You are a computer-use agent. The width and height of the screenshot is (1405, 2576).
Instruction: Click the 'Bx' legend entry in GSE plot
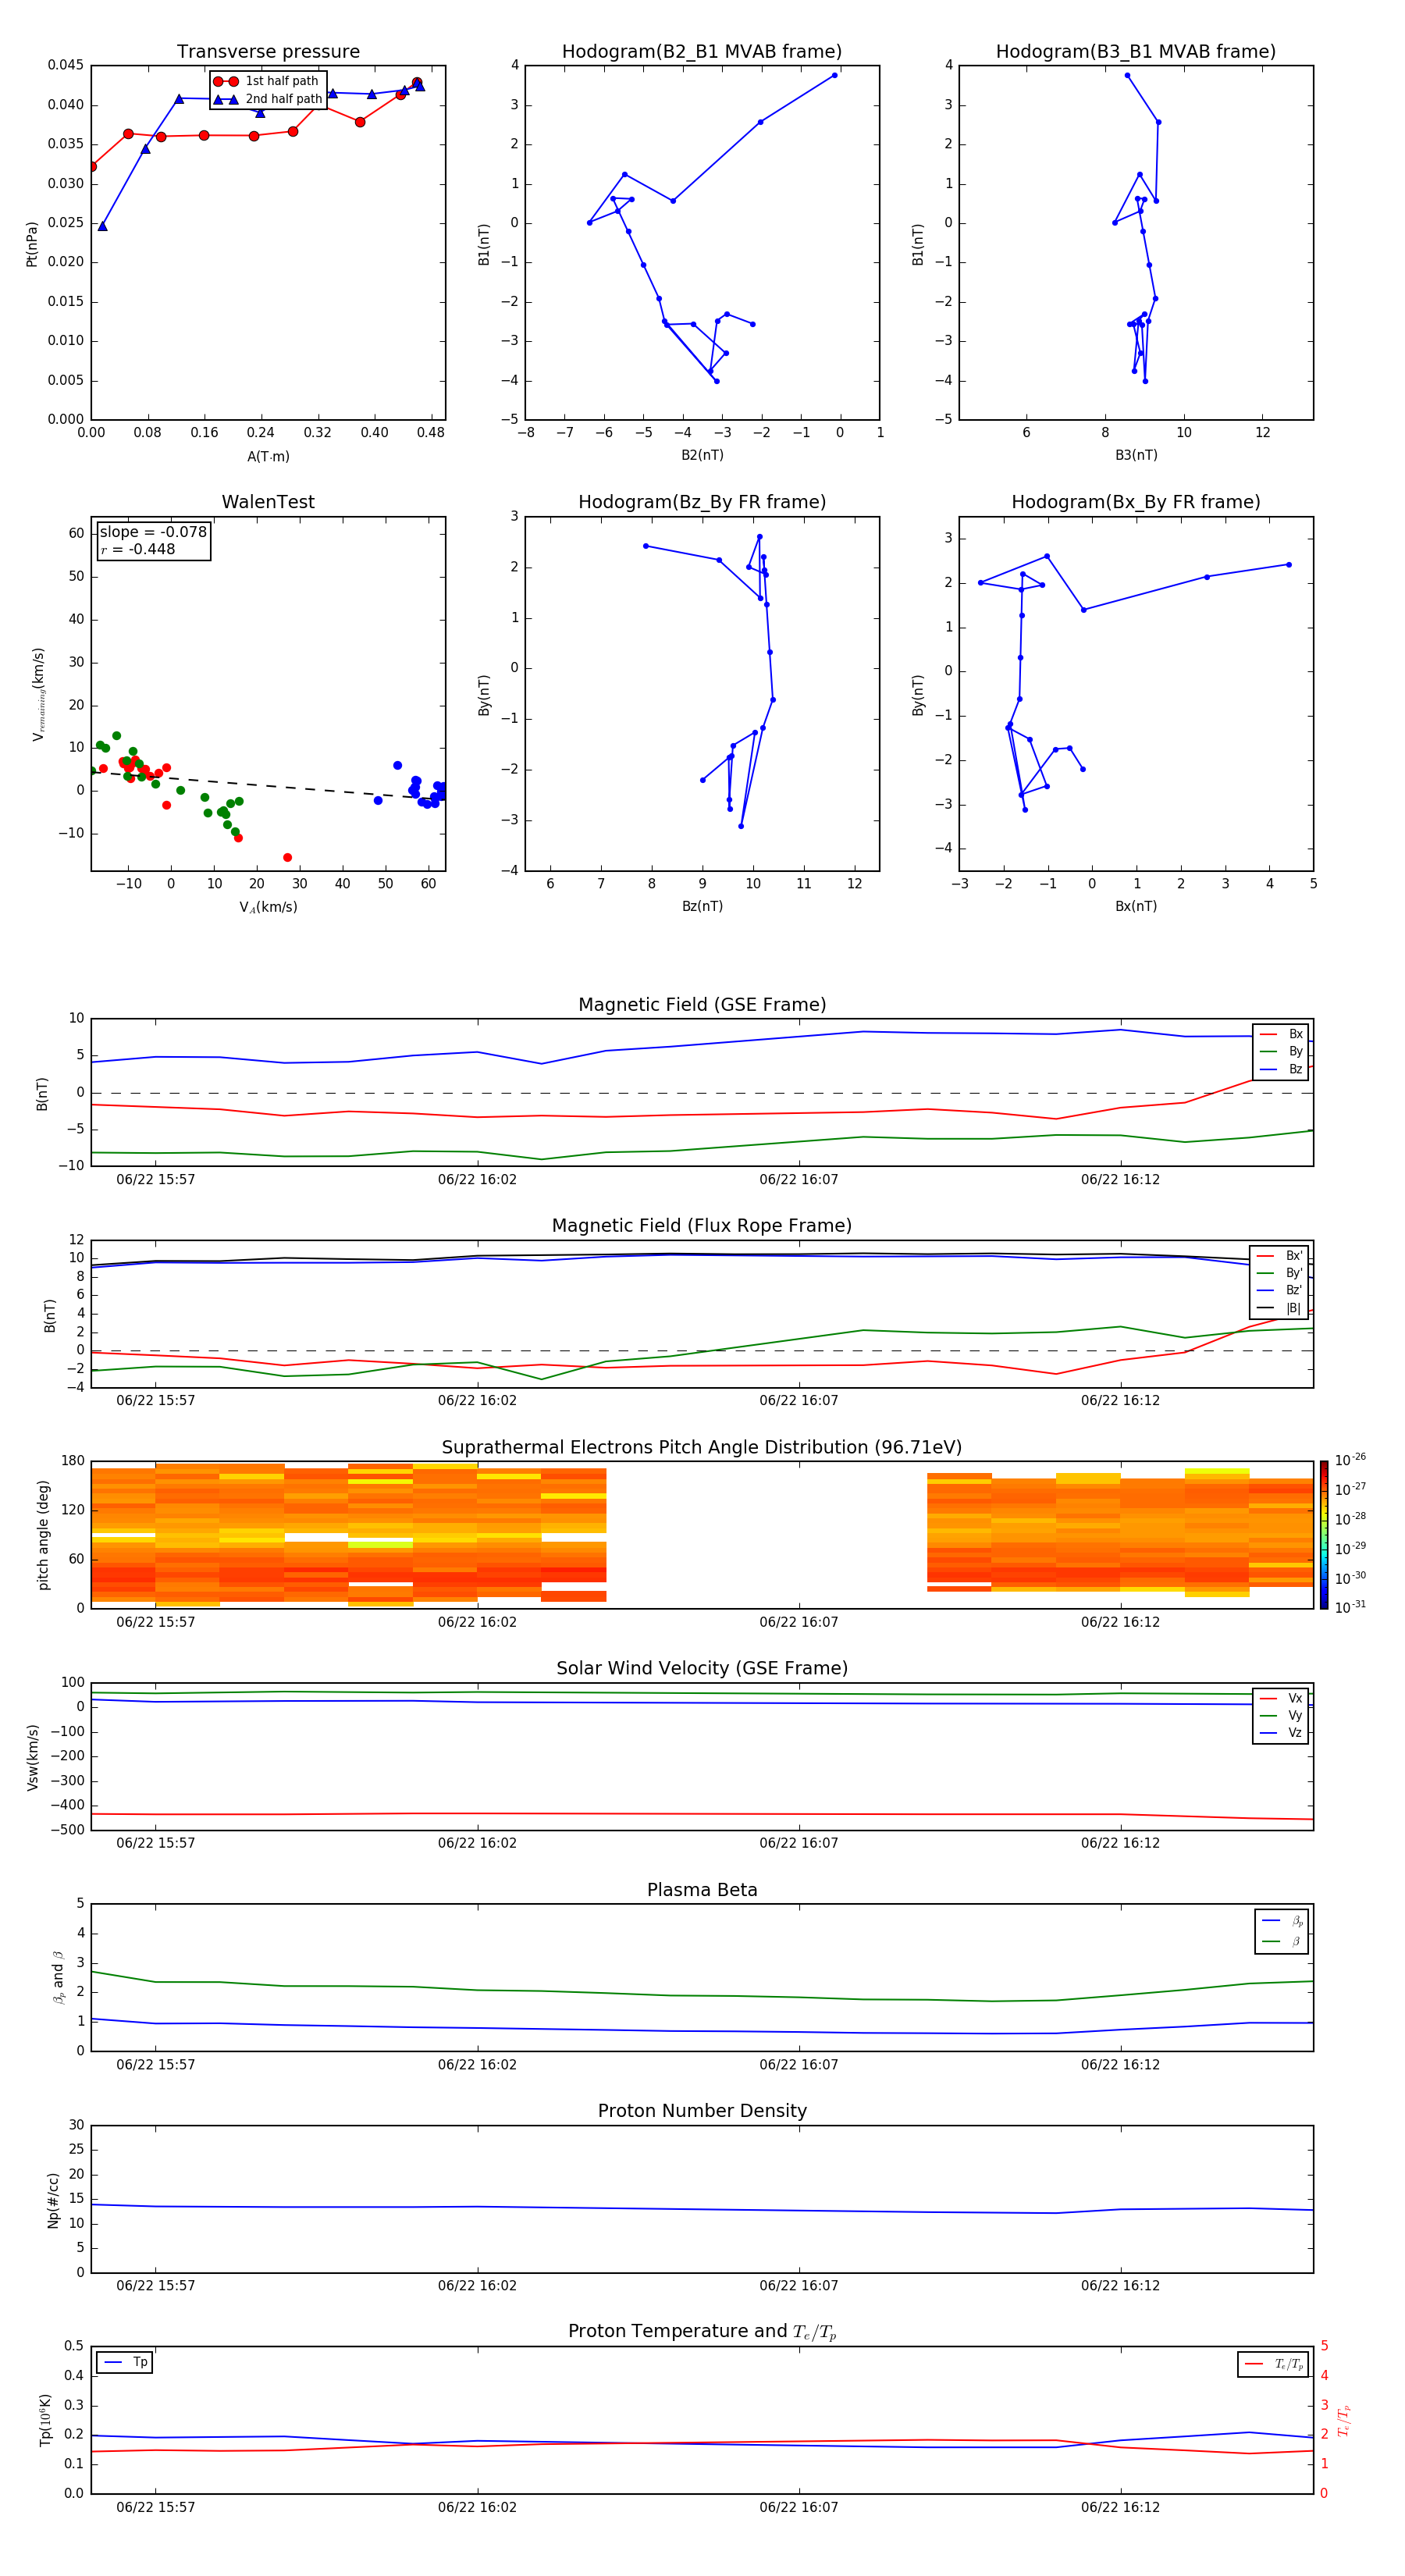pos(1281,1034)
